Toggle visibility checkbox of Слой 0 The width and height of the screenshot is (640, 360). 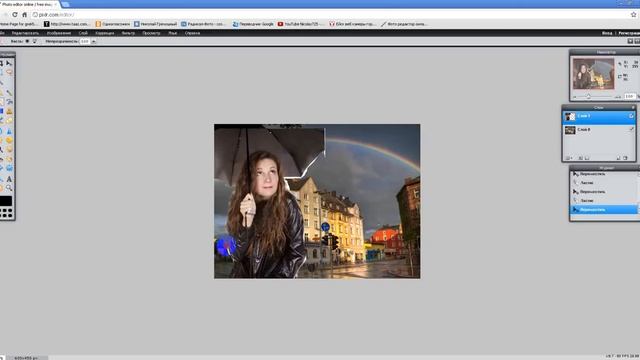(631, 130)
